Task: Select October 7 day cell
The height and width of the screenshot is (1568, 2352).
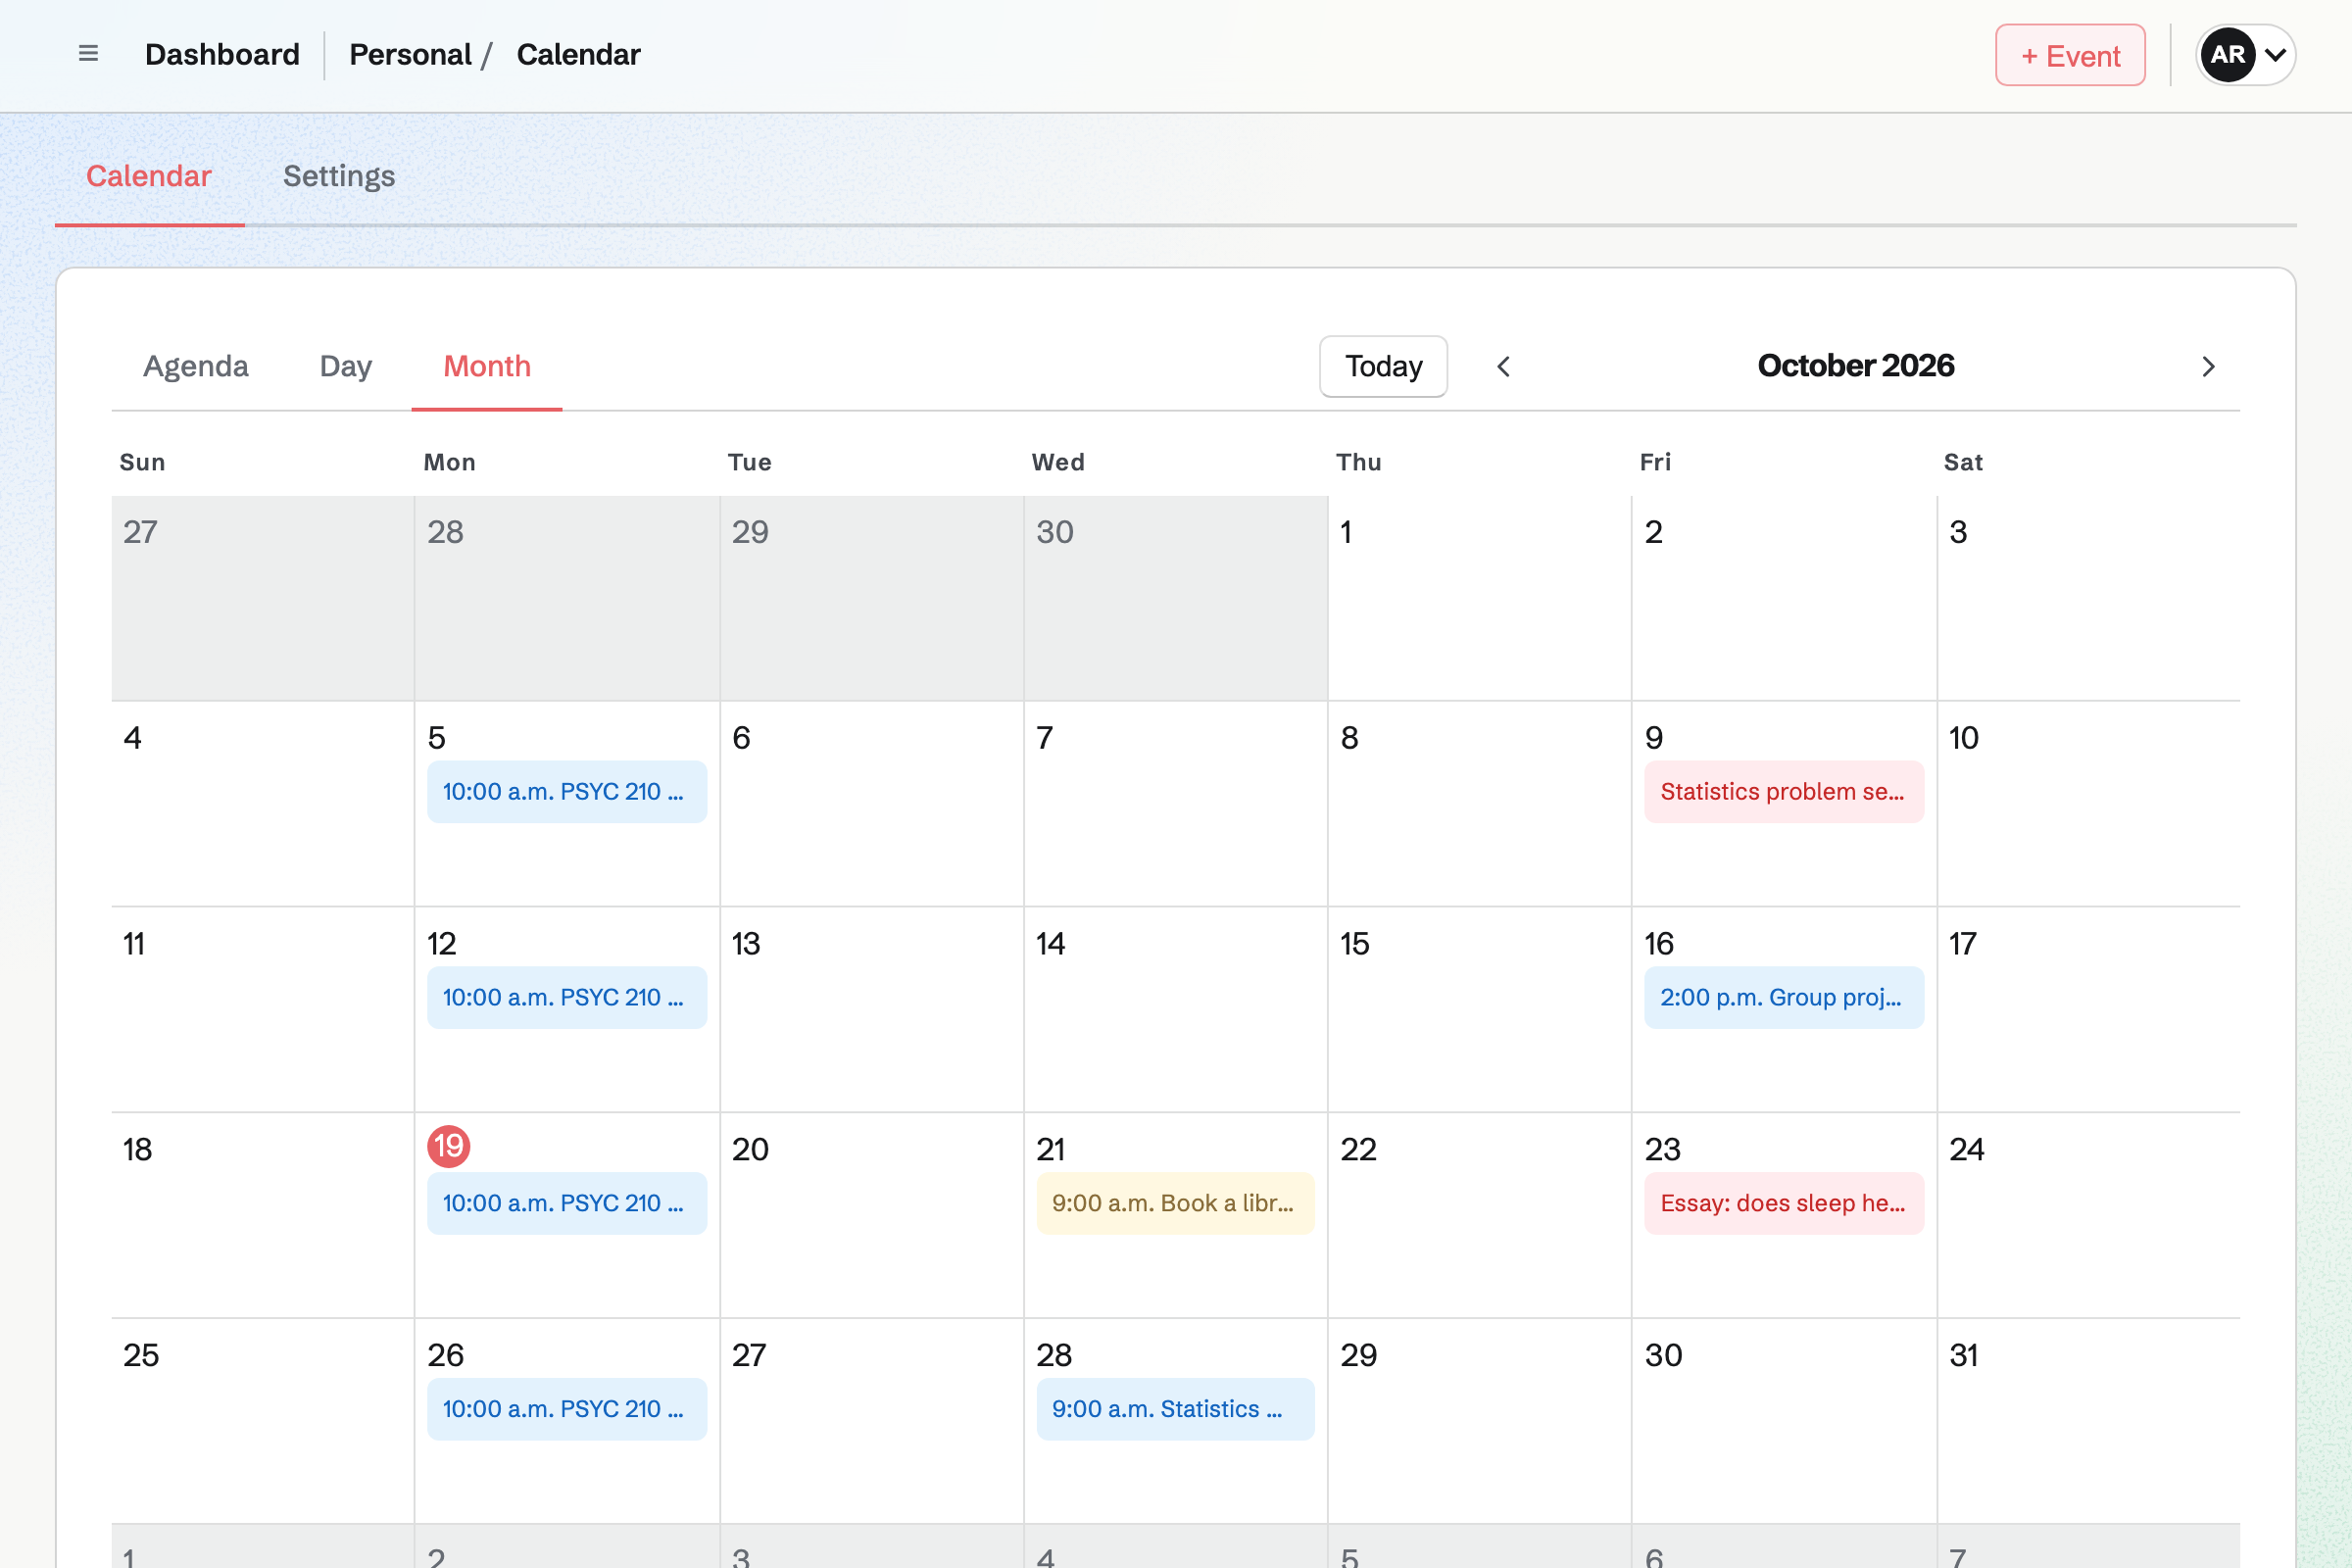Action: [x=1176, y=804]
